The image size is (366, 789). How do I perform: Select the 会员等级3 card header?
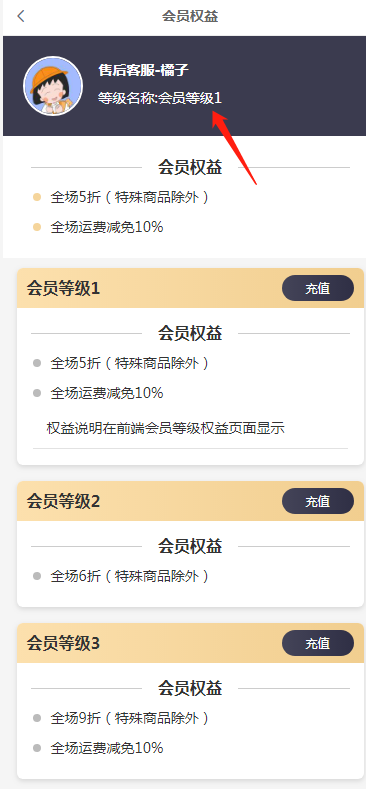coord(190,643)
